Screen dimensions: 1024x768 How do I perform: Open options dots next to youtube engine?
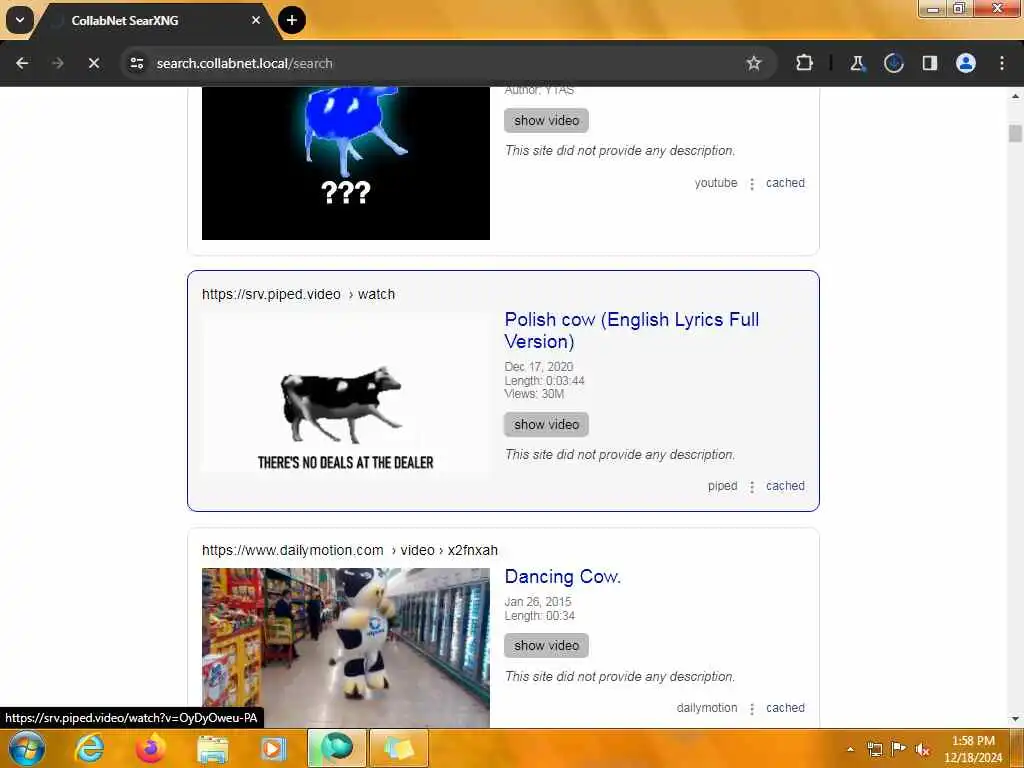click(752, 184)
